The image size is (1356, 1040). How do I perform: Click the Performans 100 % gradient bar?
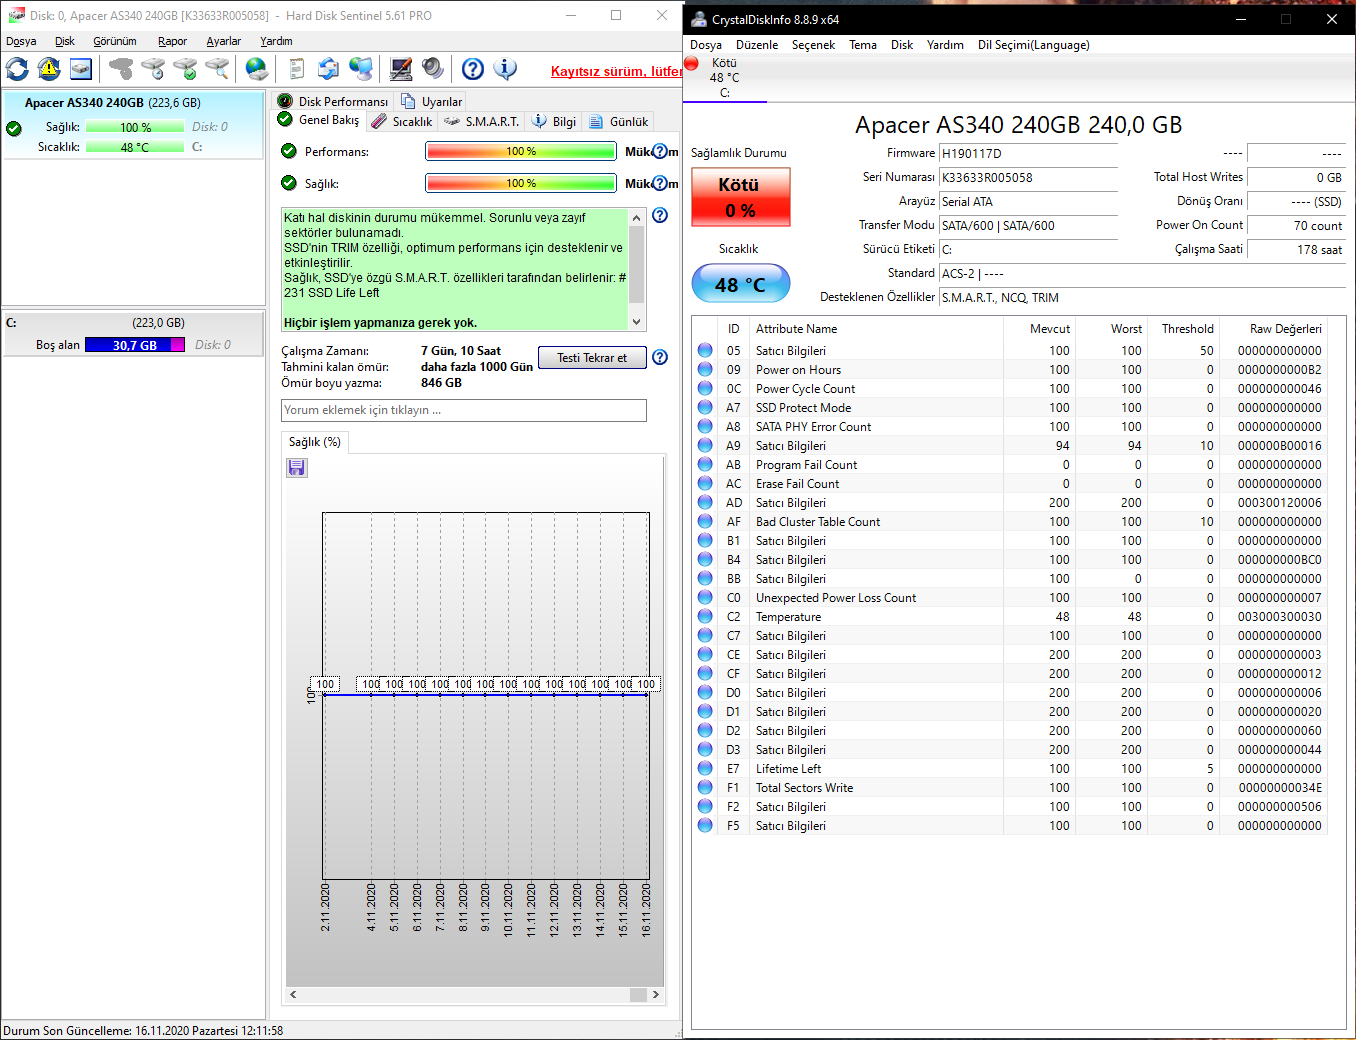521,152
